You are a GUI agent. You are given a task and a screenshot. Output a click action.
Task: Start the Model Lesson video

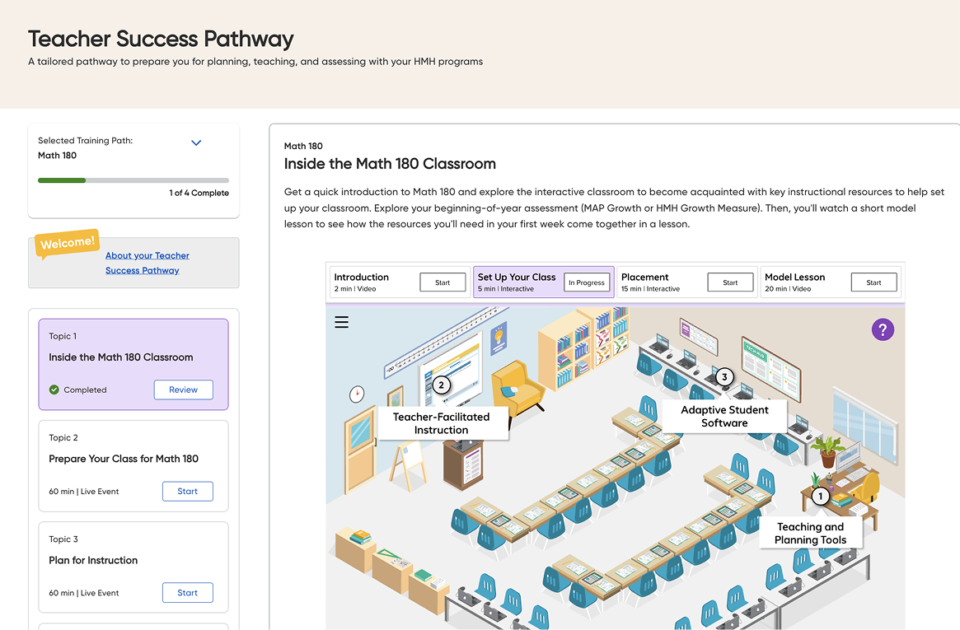(874, 282)
